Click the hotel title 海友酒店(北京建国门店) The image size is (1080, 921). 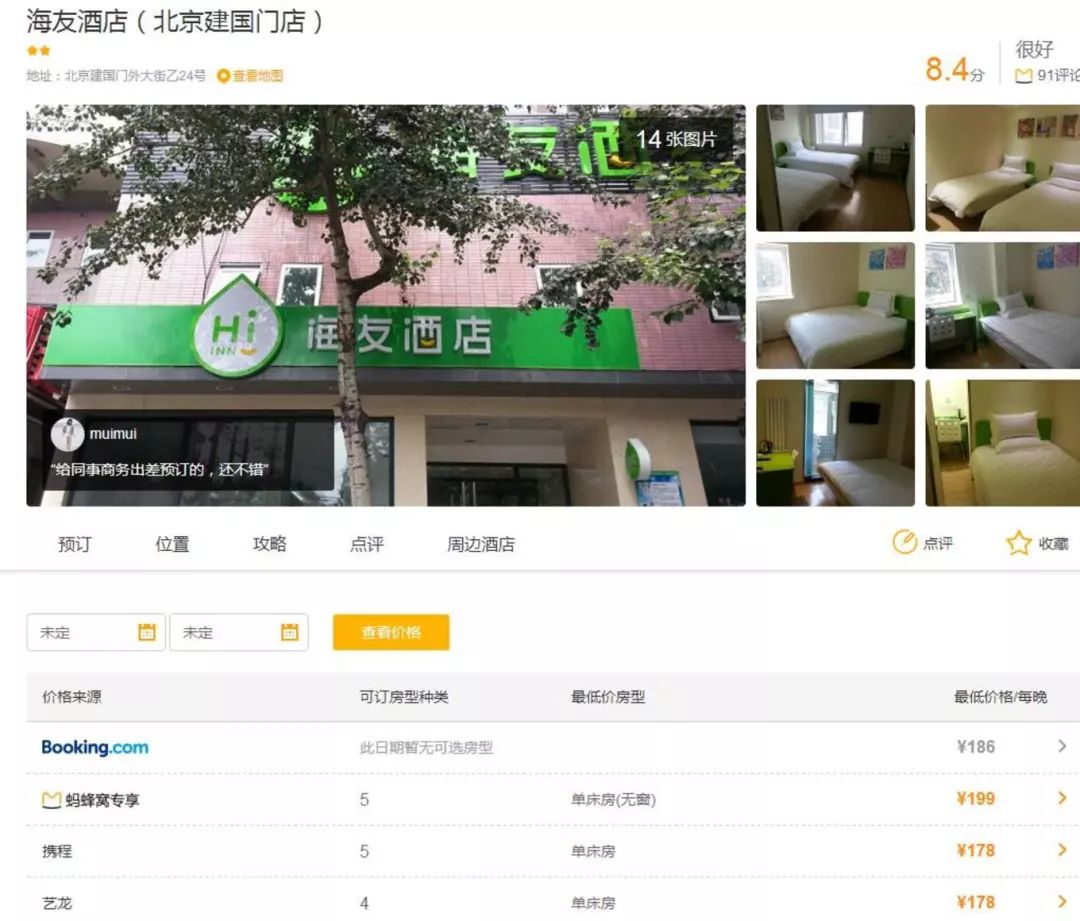pyautogui.click(x=175, y=21)
